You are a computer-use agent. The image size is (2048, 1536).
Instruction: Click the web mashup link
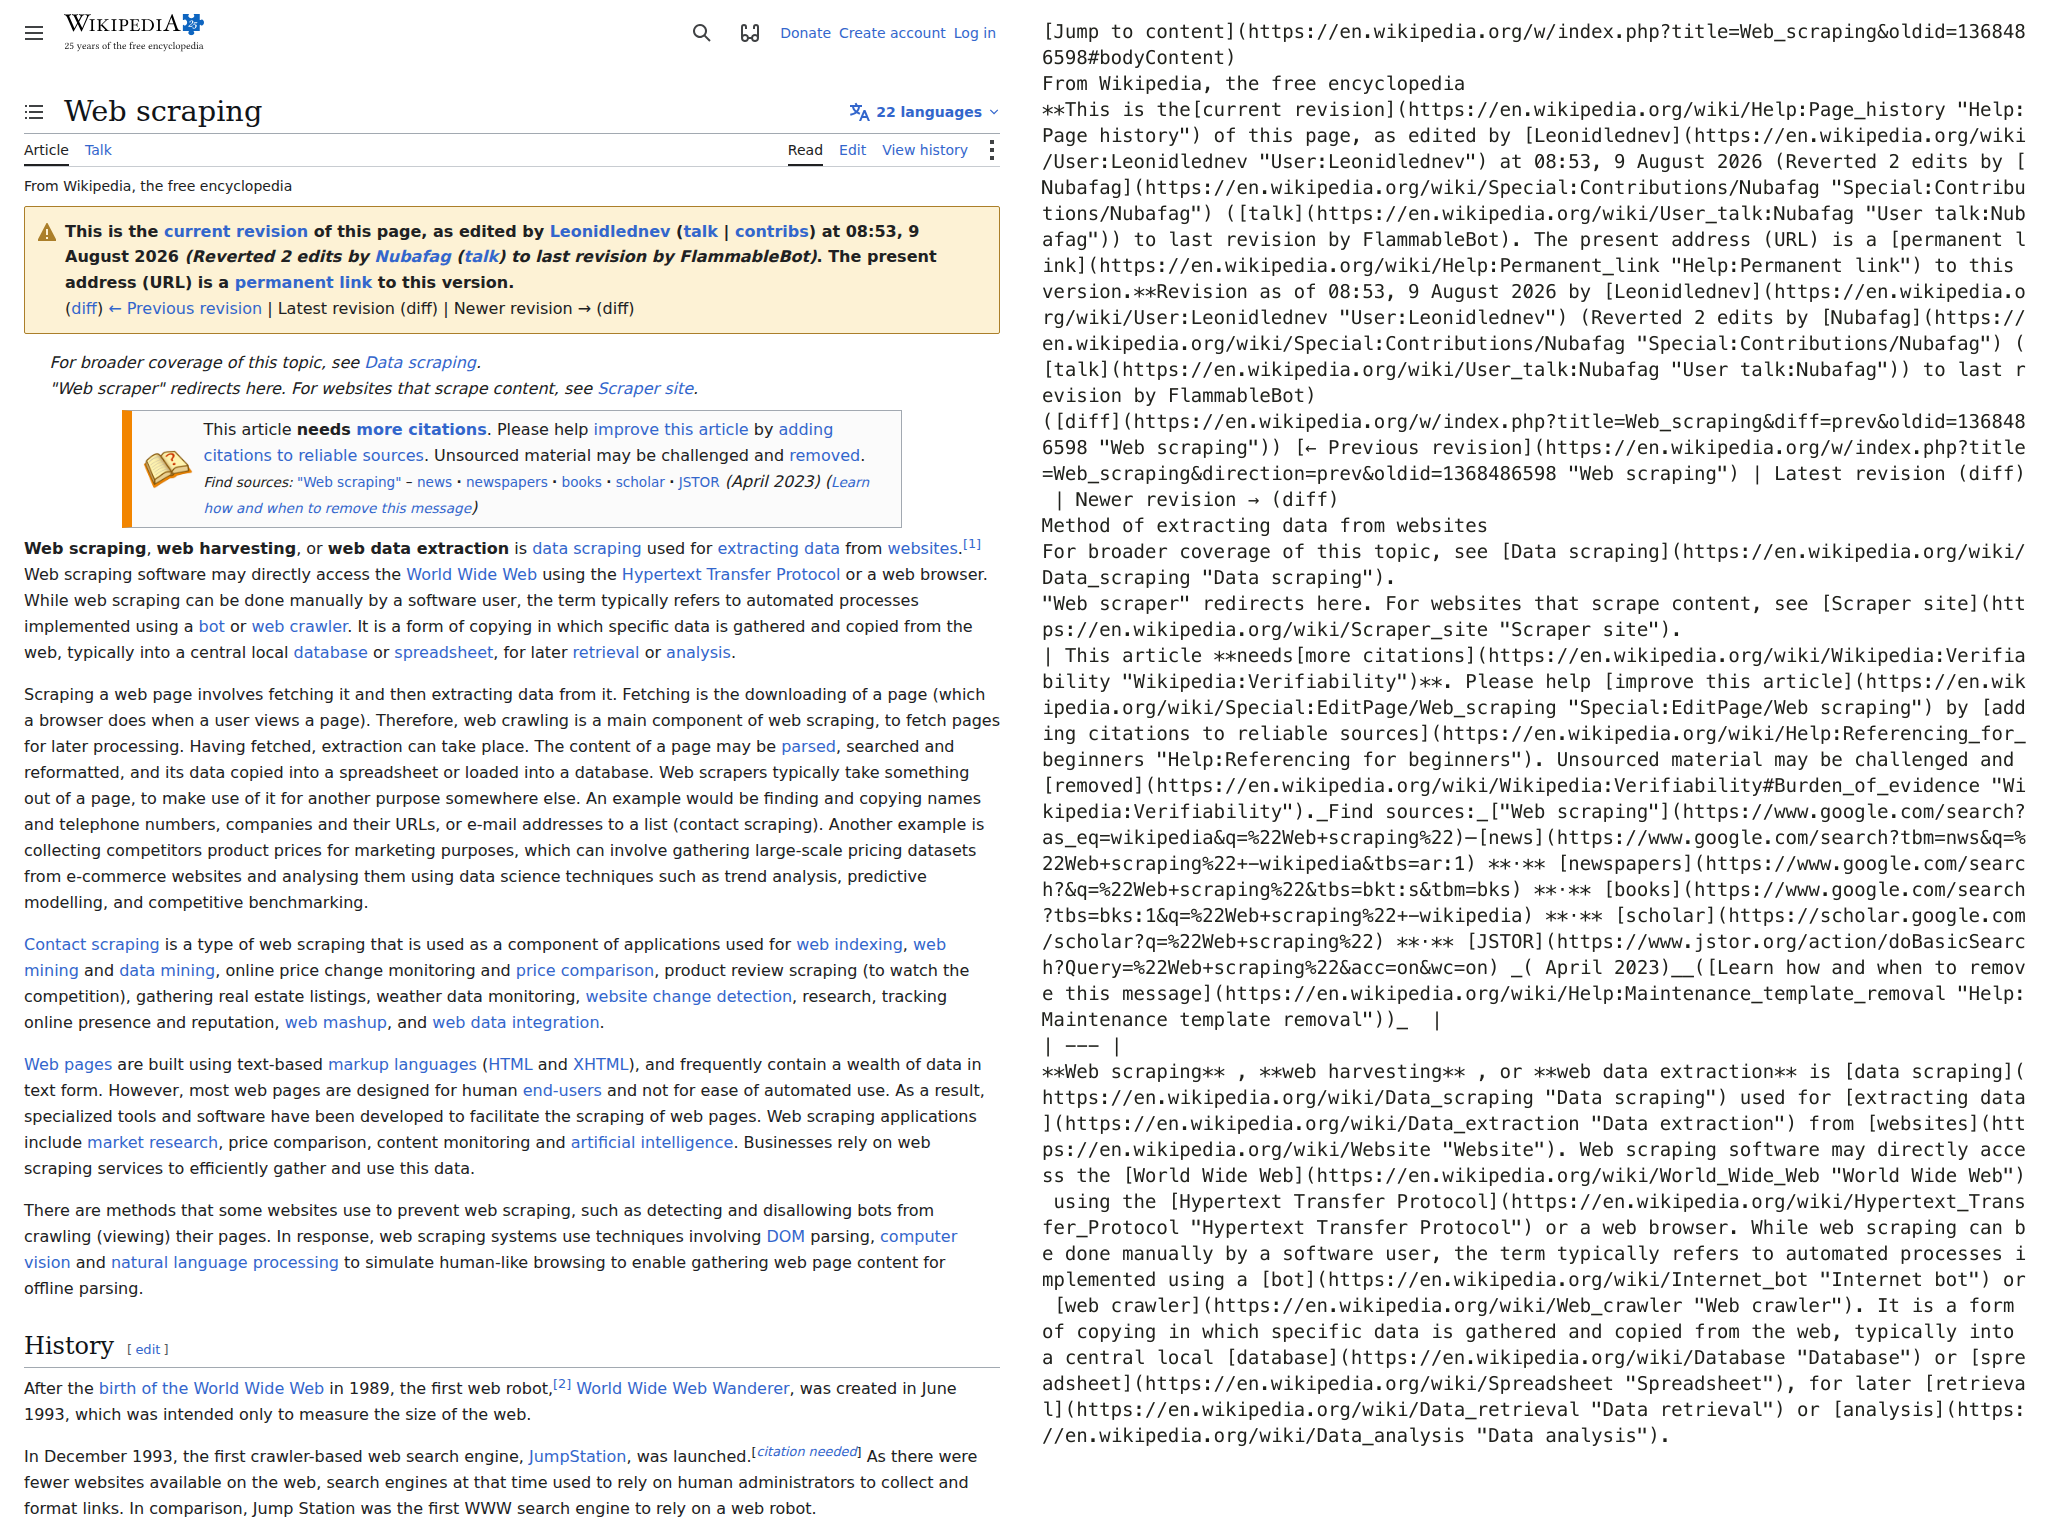pyautogui.click(x=336, y=1022)
